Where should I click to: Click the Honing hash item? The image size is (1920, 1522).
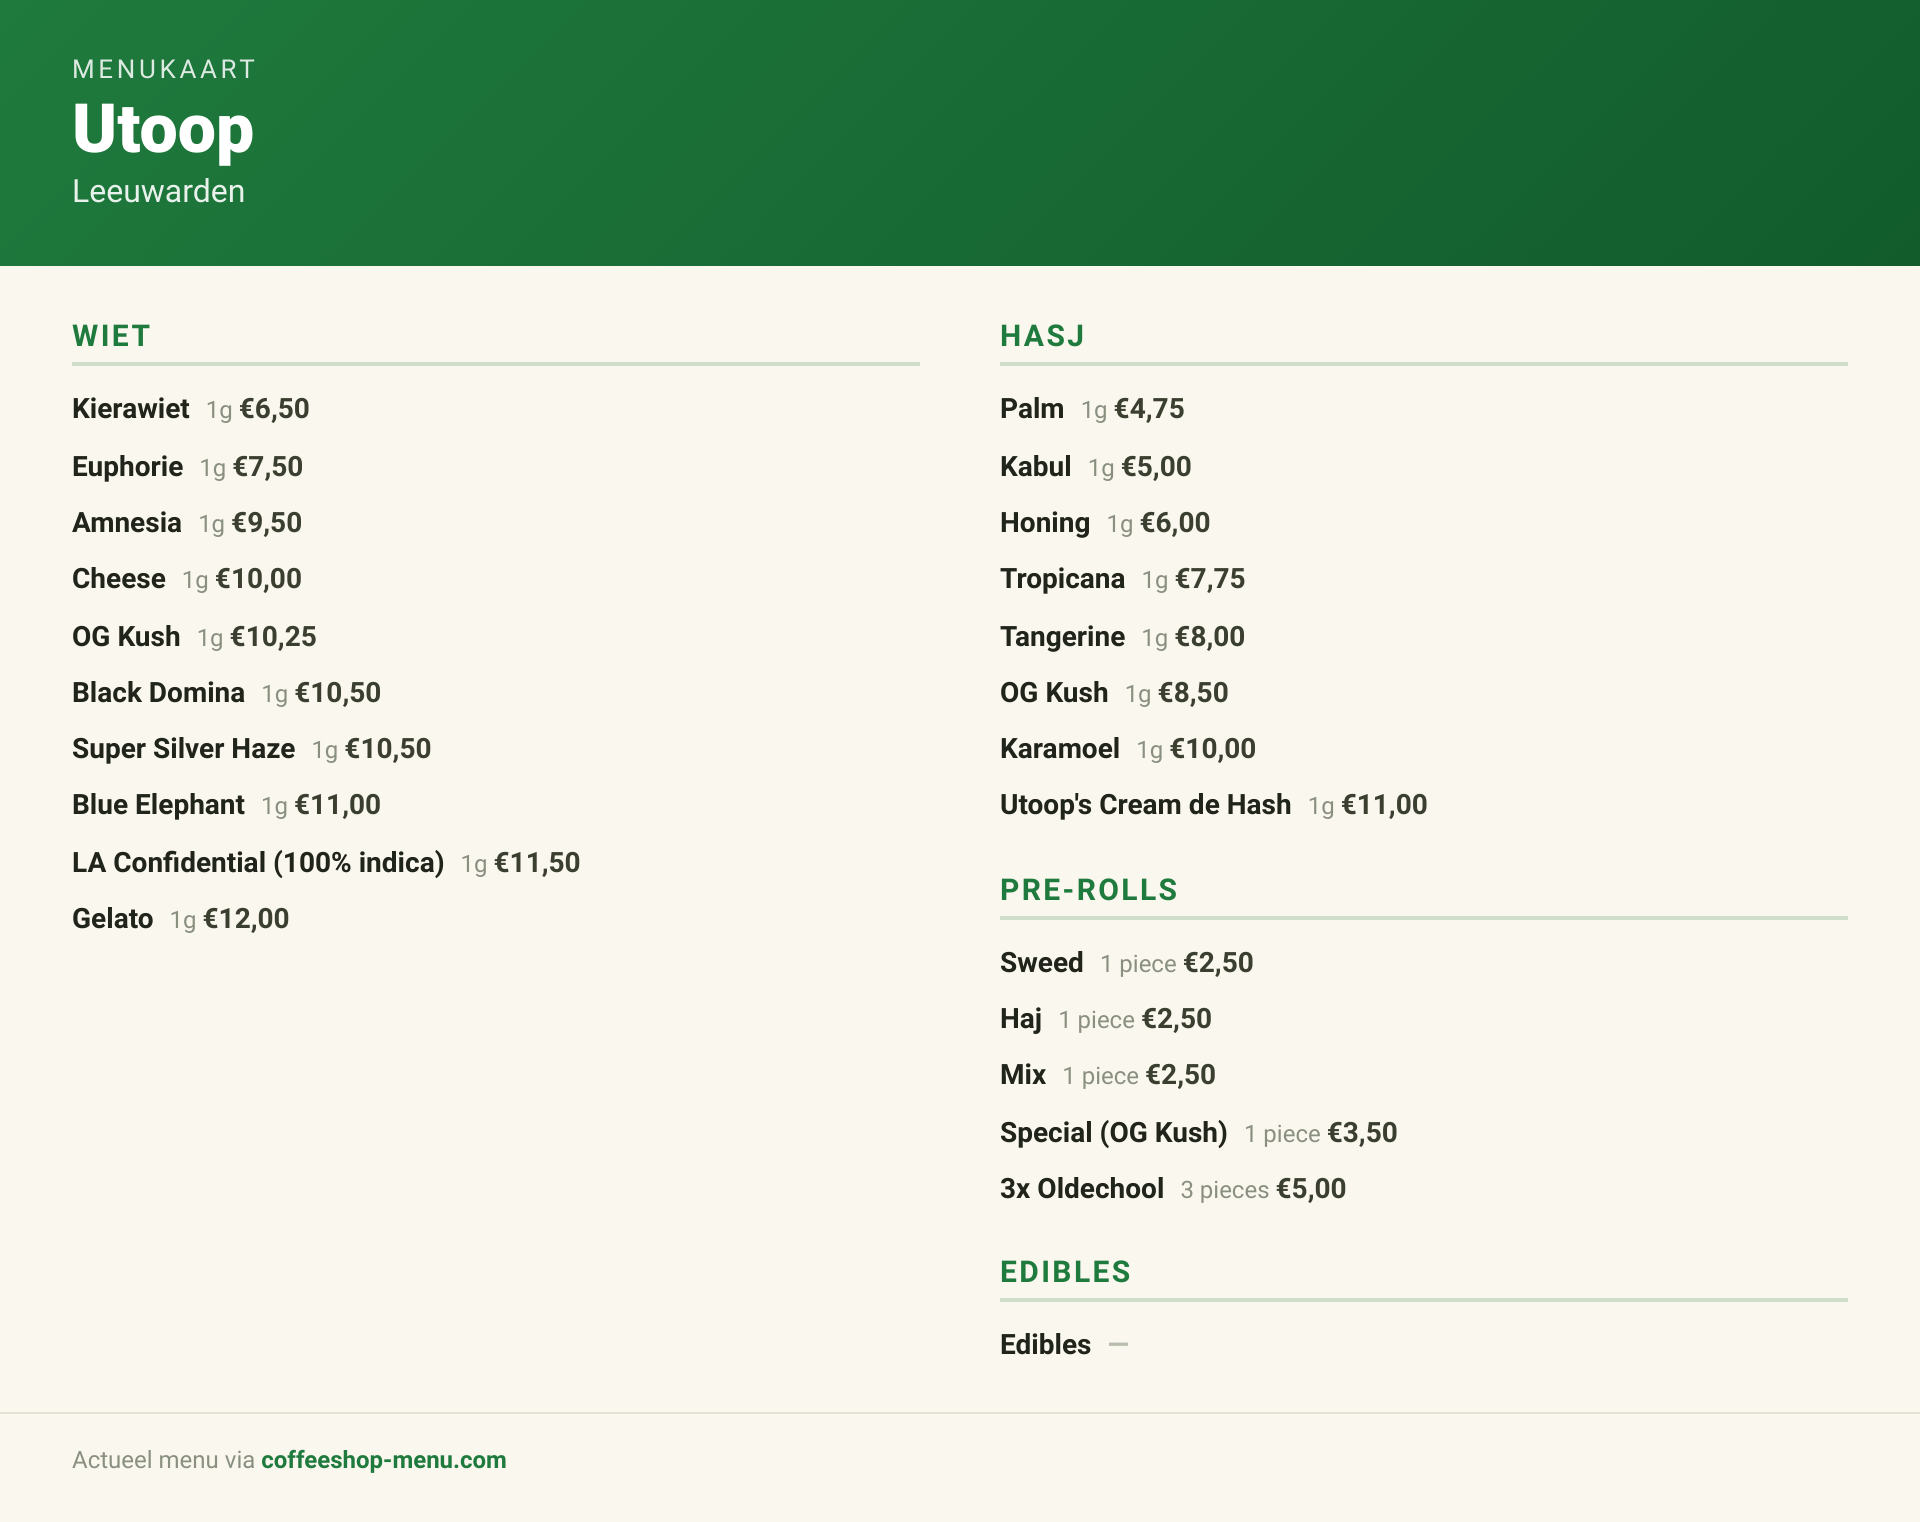tap(1044, 523)
